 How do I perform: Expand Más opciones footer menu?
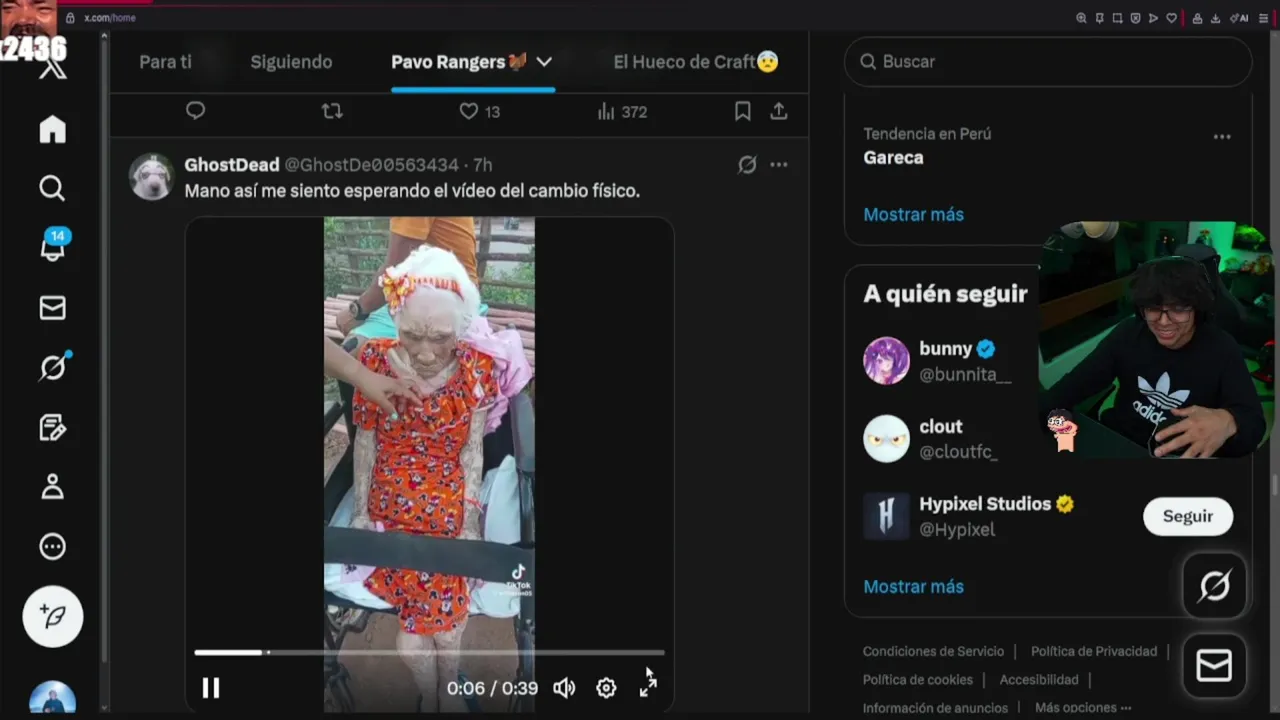(x=1083, y=708)
